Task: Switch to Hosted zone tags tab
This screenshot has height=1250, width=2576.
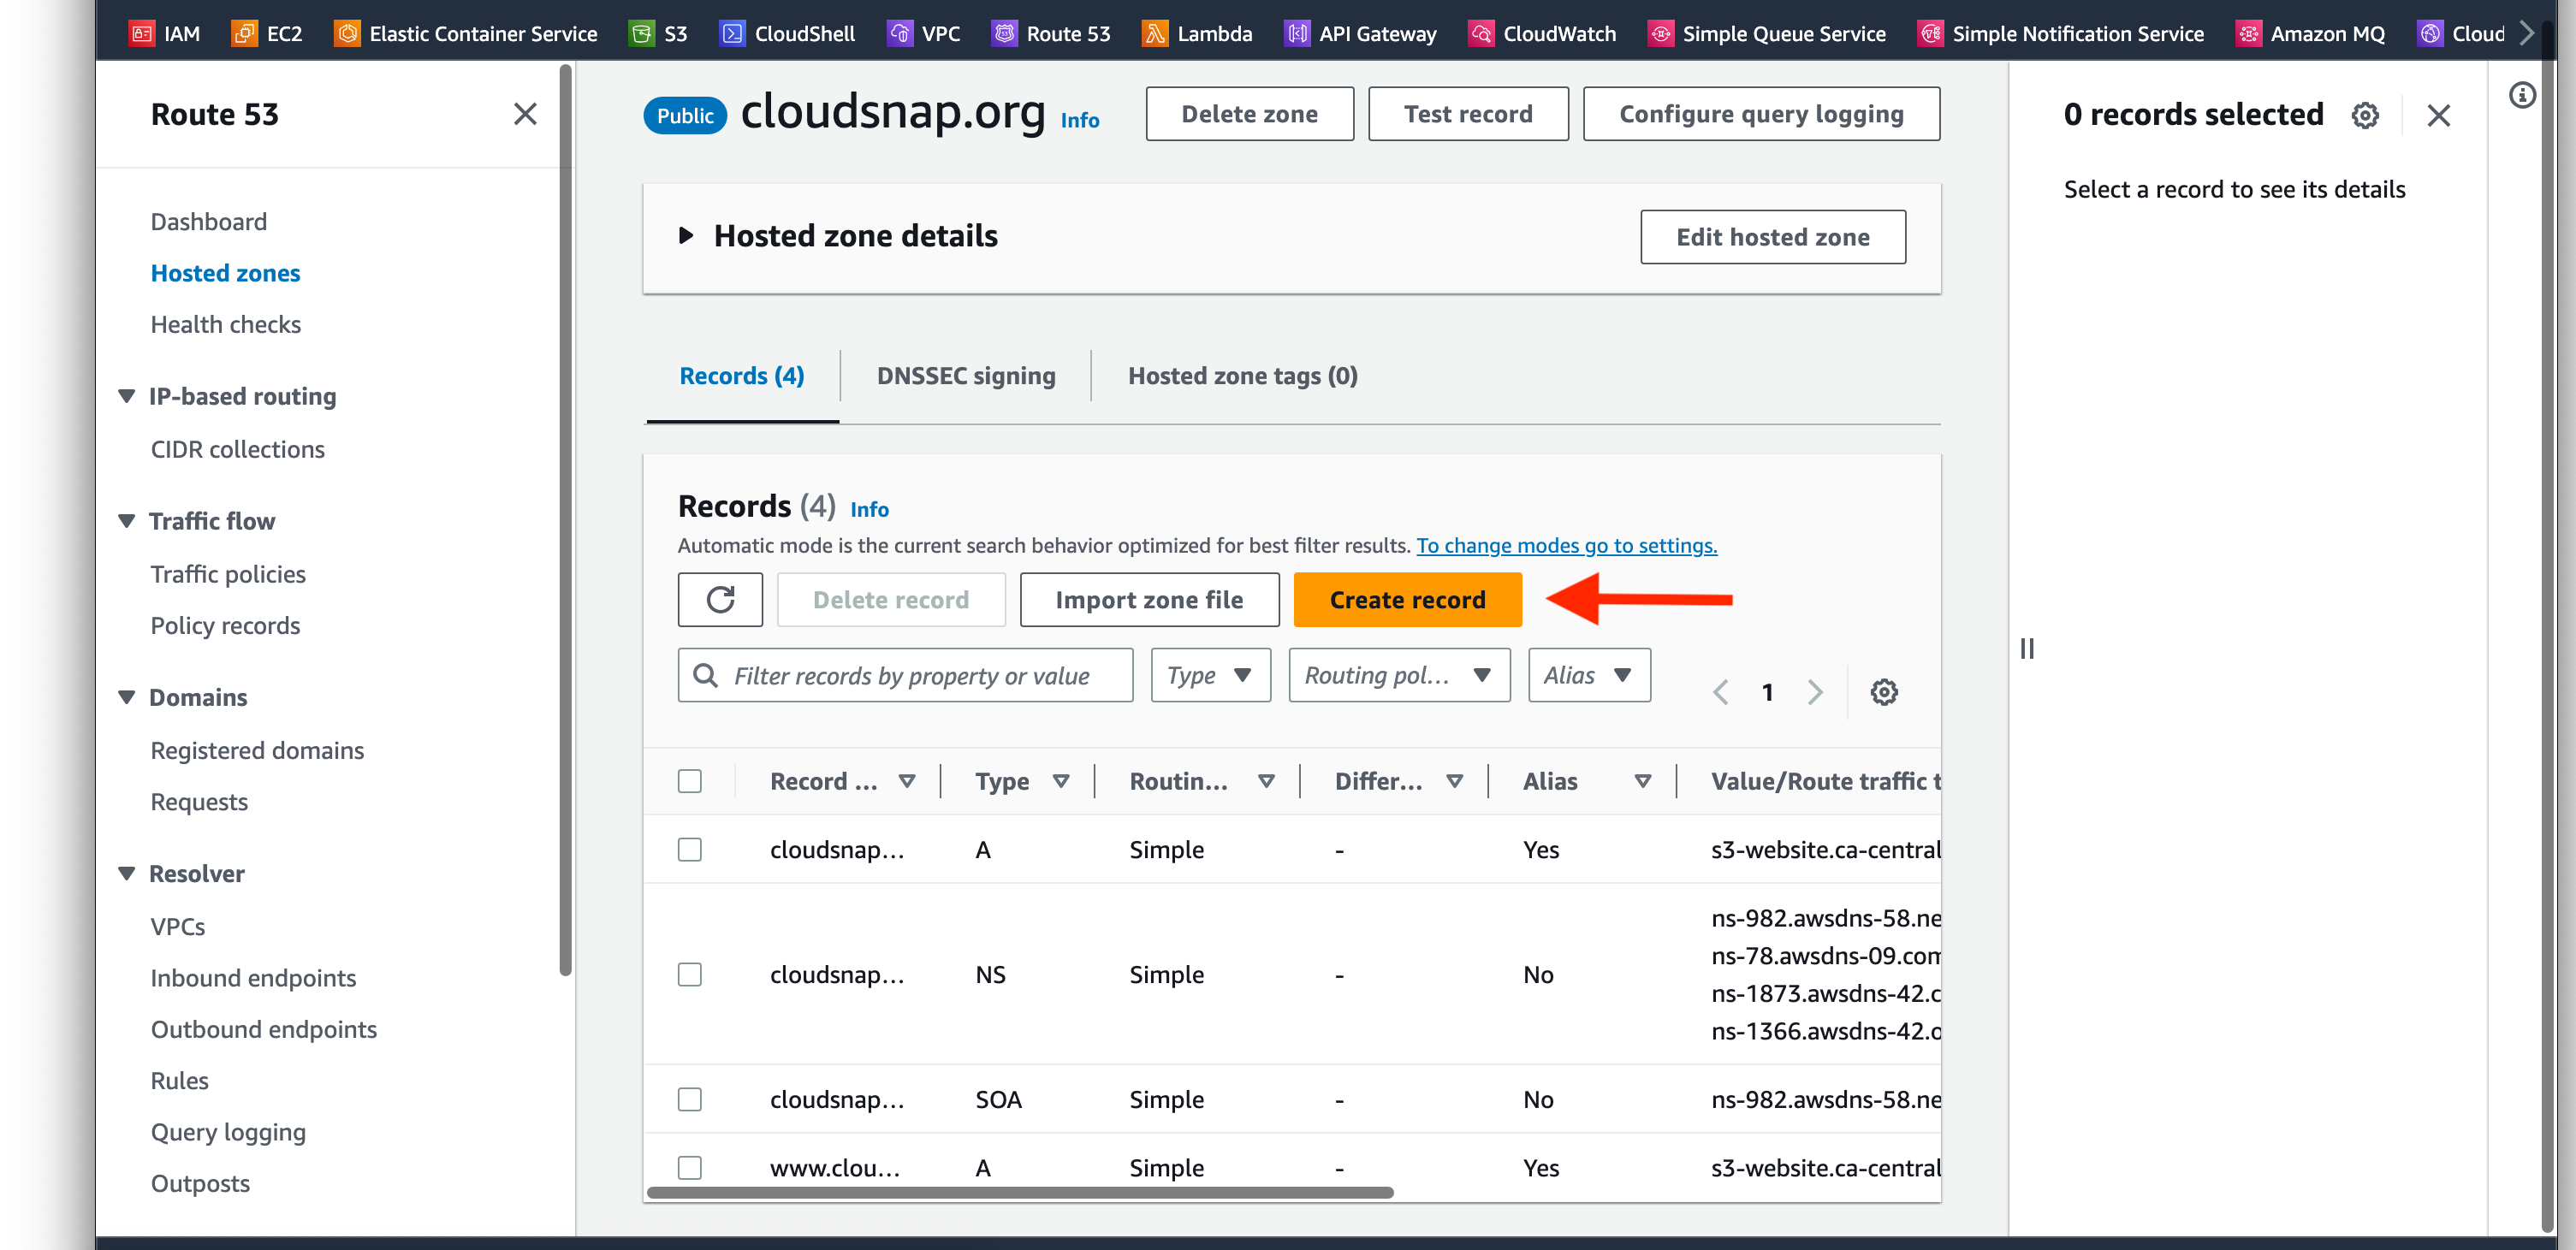Action: pyautogui.click(x=1243, y=376)
